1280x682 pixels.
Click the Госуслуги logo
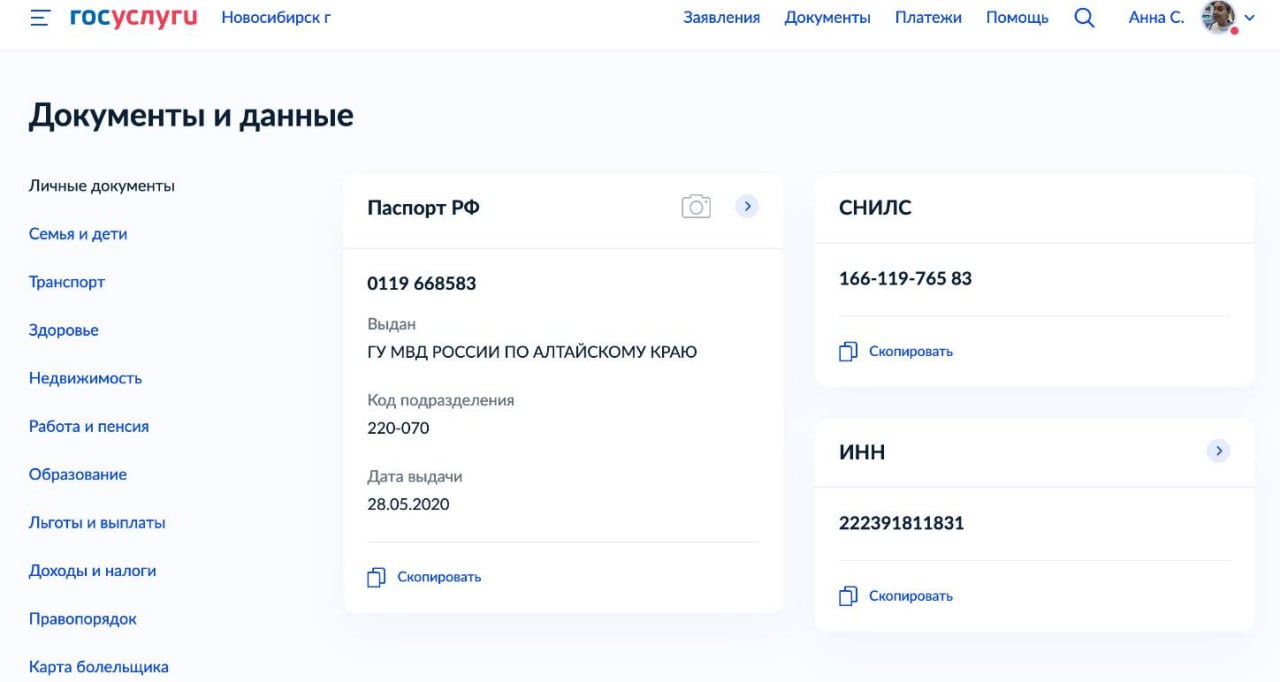pos(134,17)
